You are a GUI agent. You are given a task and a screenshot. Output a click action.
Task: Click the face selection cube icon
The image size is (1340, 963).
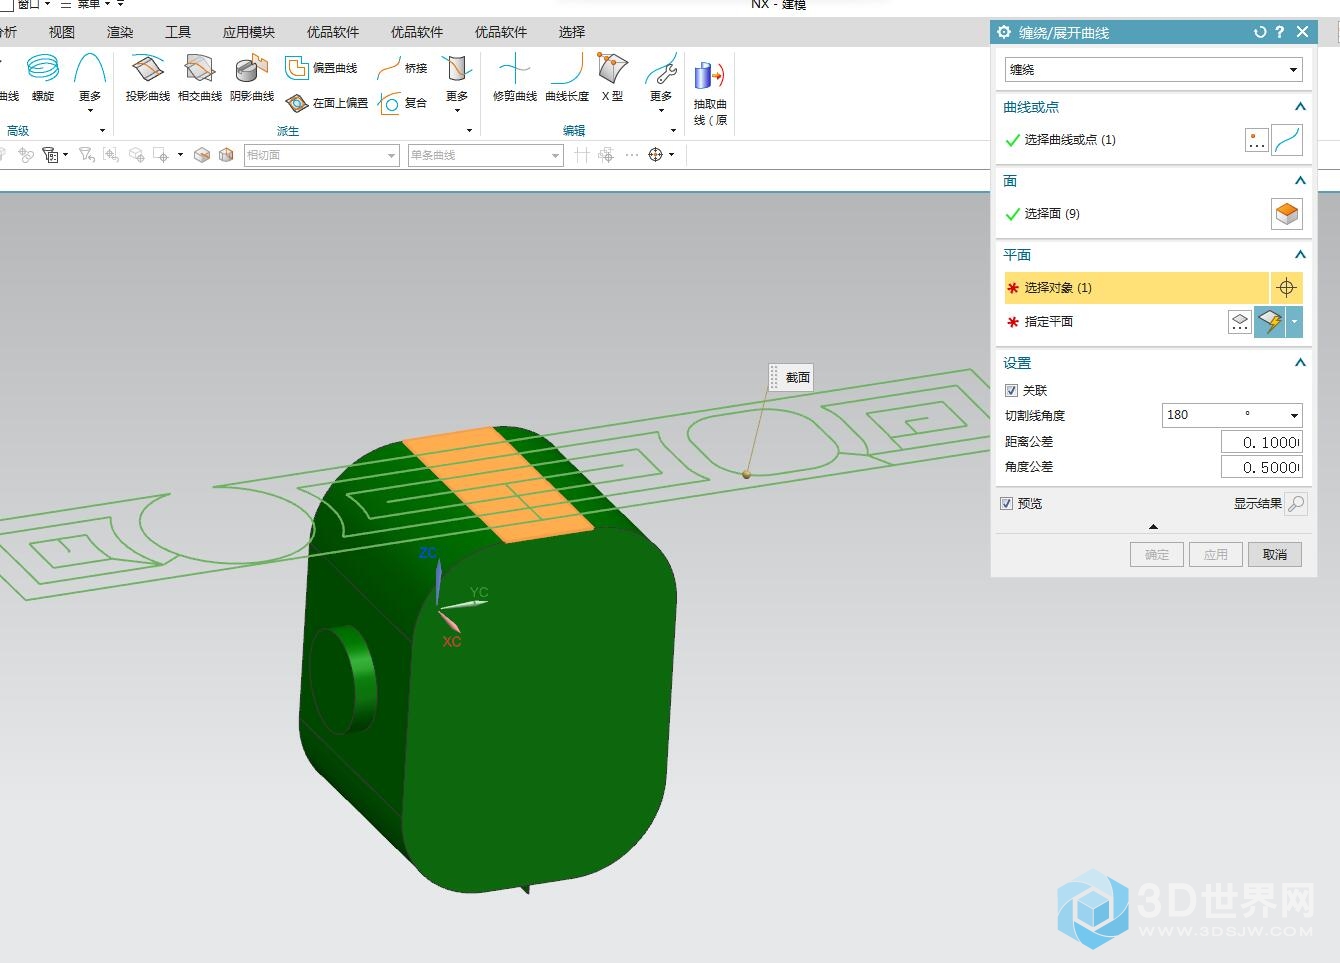click(1287, 213)
